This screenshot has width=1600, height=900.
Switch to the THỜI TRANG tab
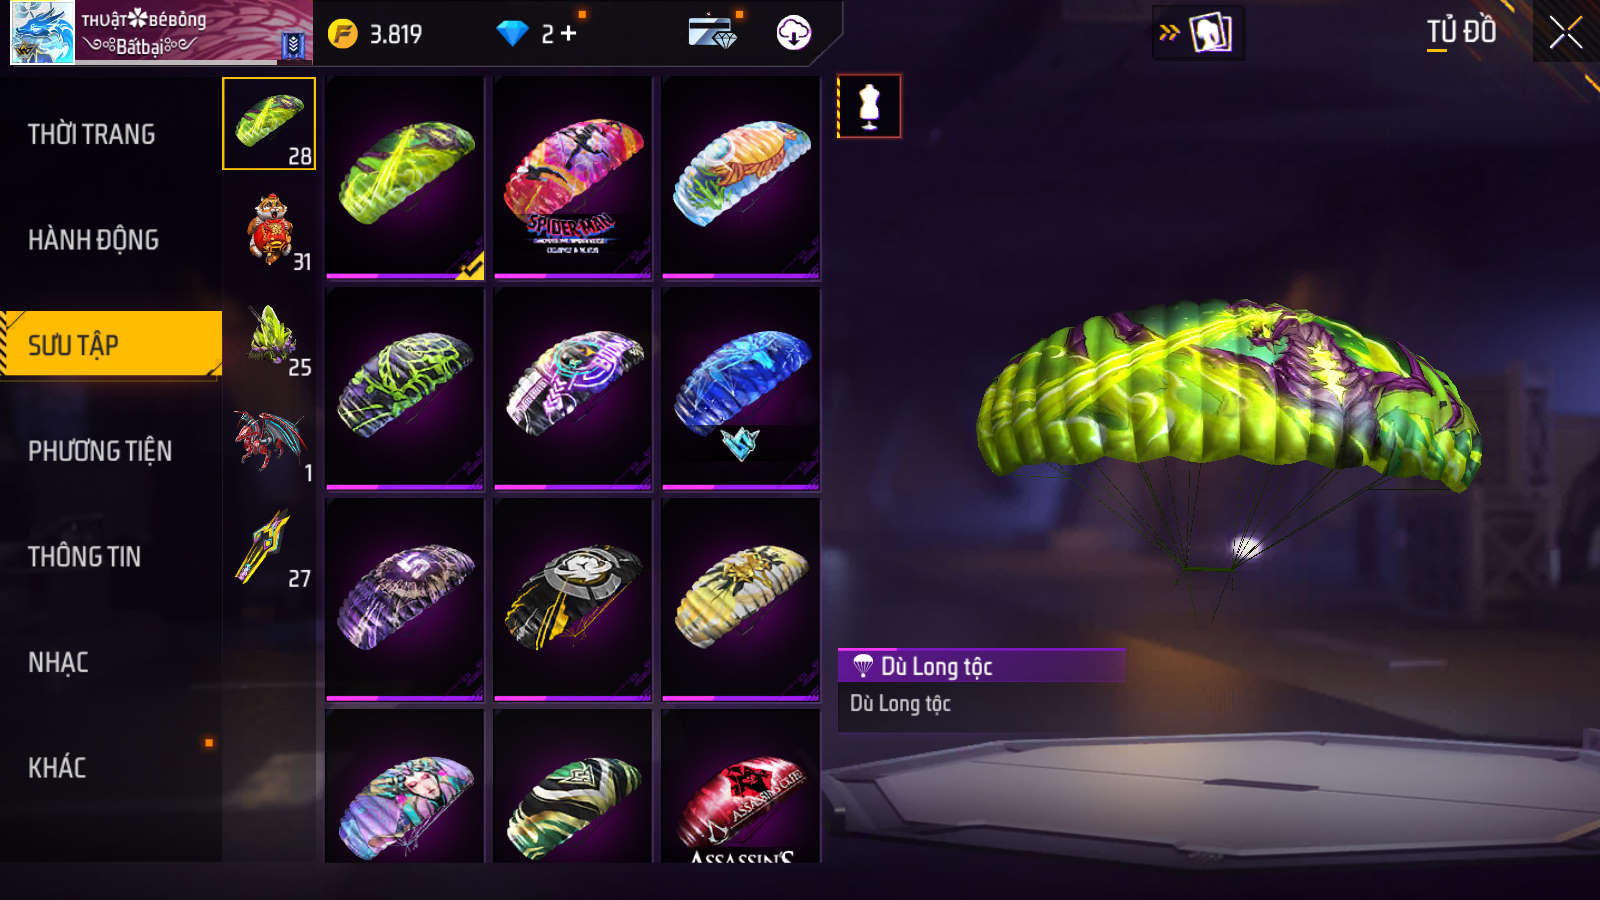pos(91,134)
